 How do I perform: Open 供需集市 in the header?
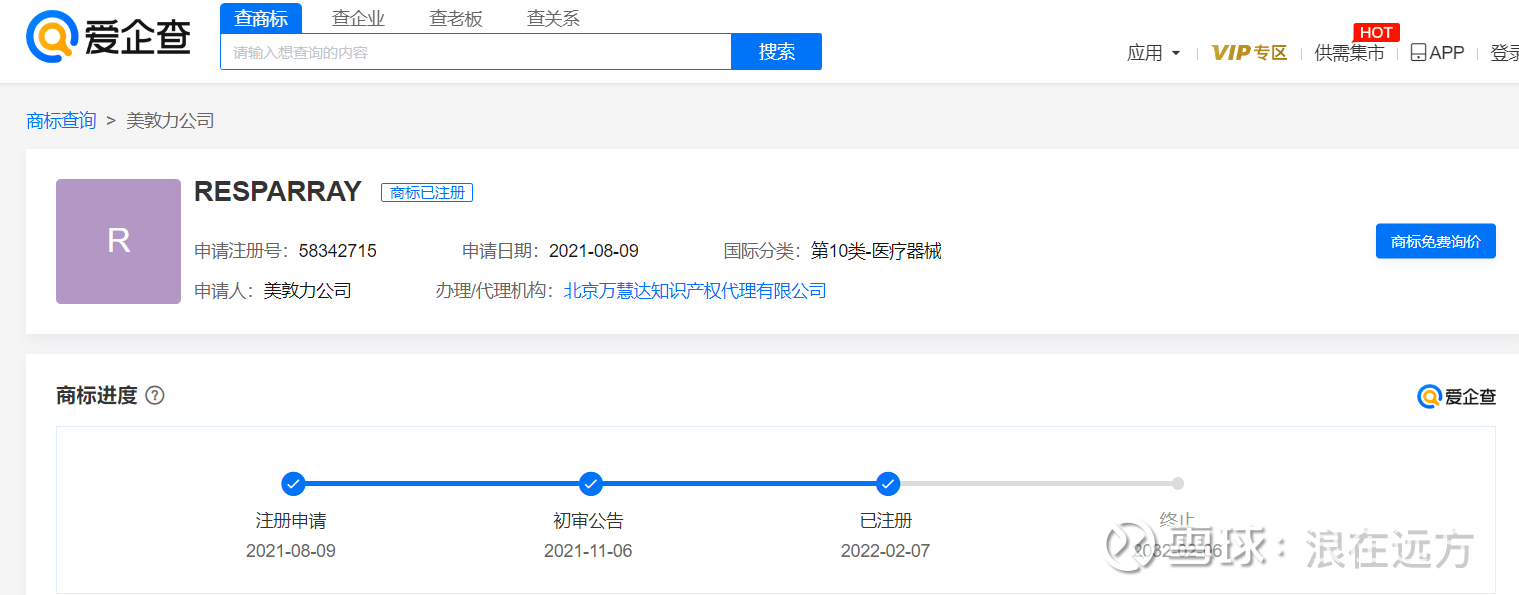pyautogui.click(x=1349, y=53)
